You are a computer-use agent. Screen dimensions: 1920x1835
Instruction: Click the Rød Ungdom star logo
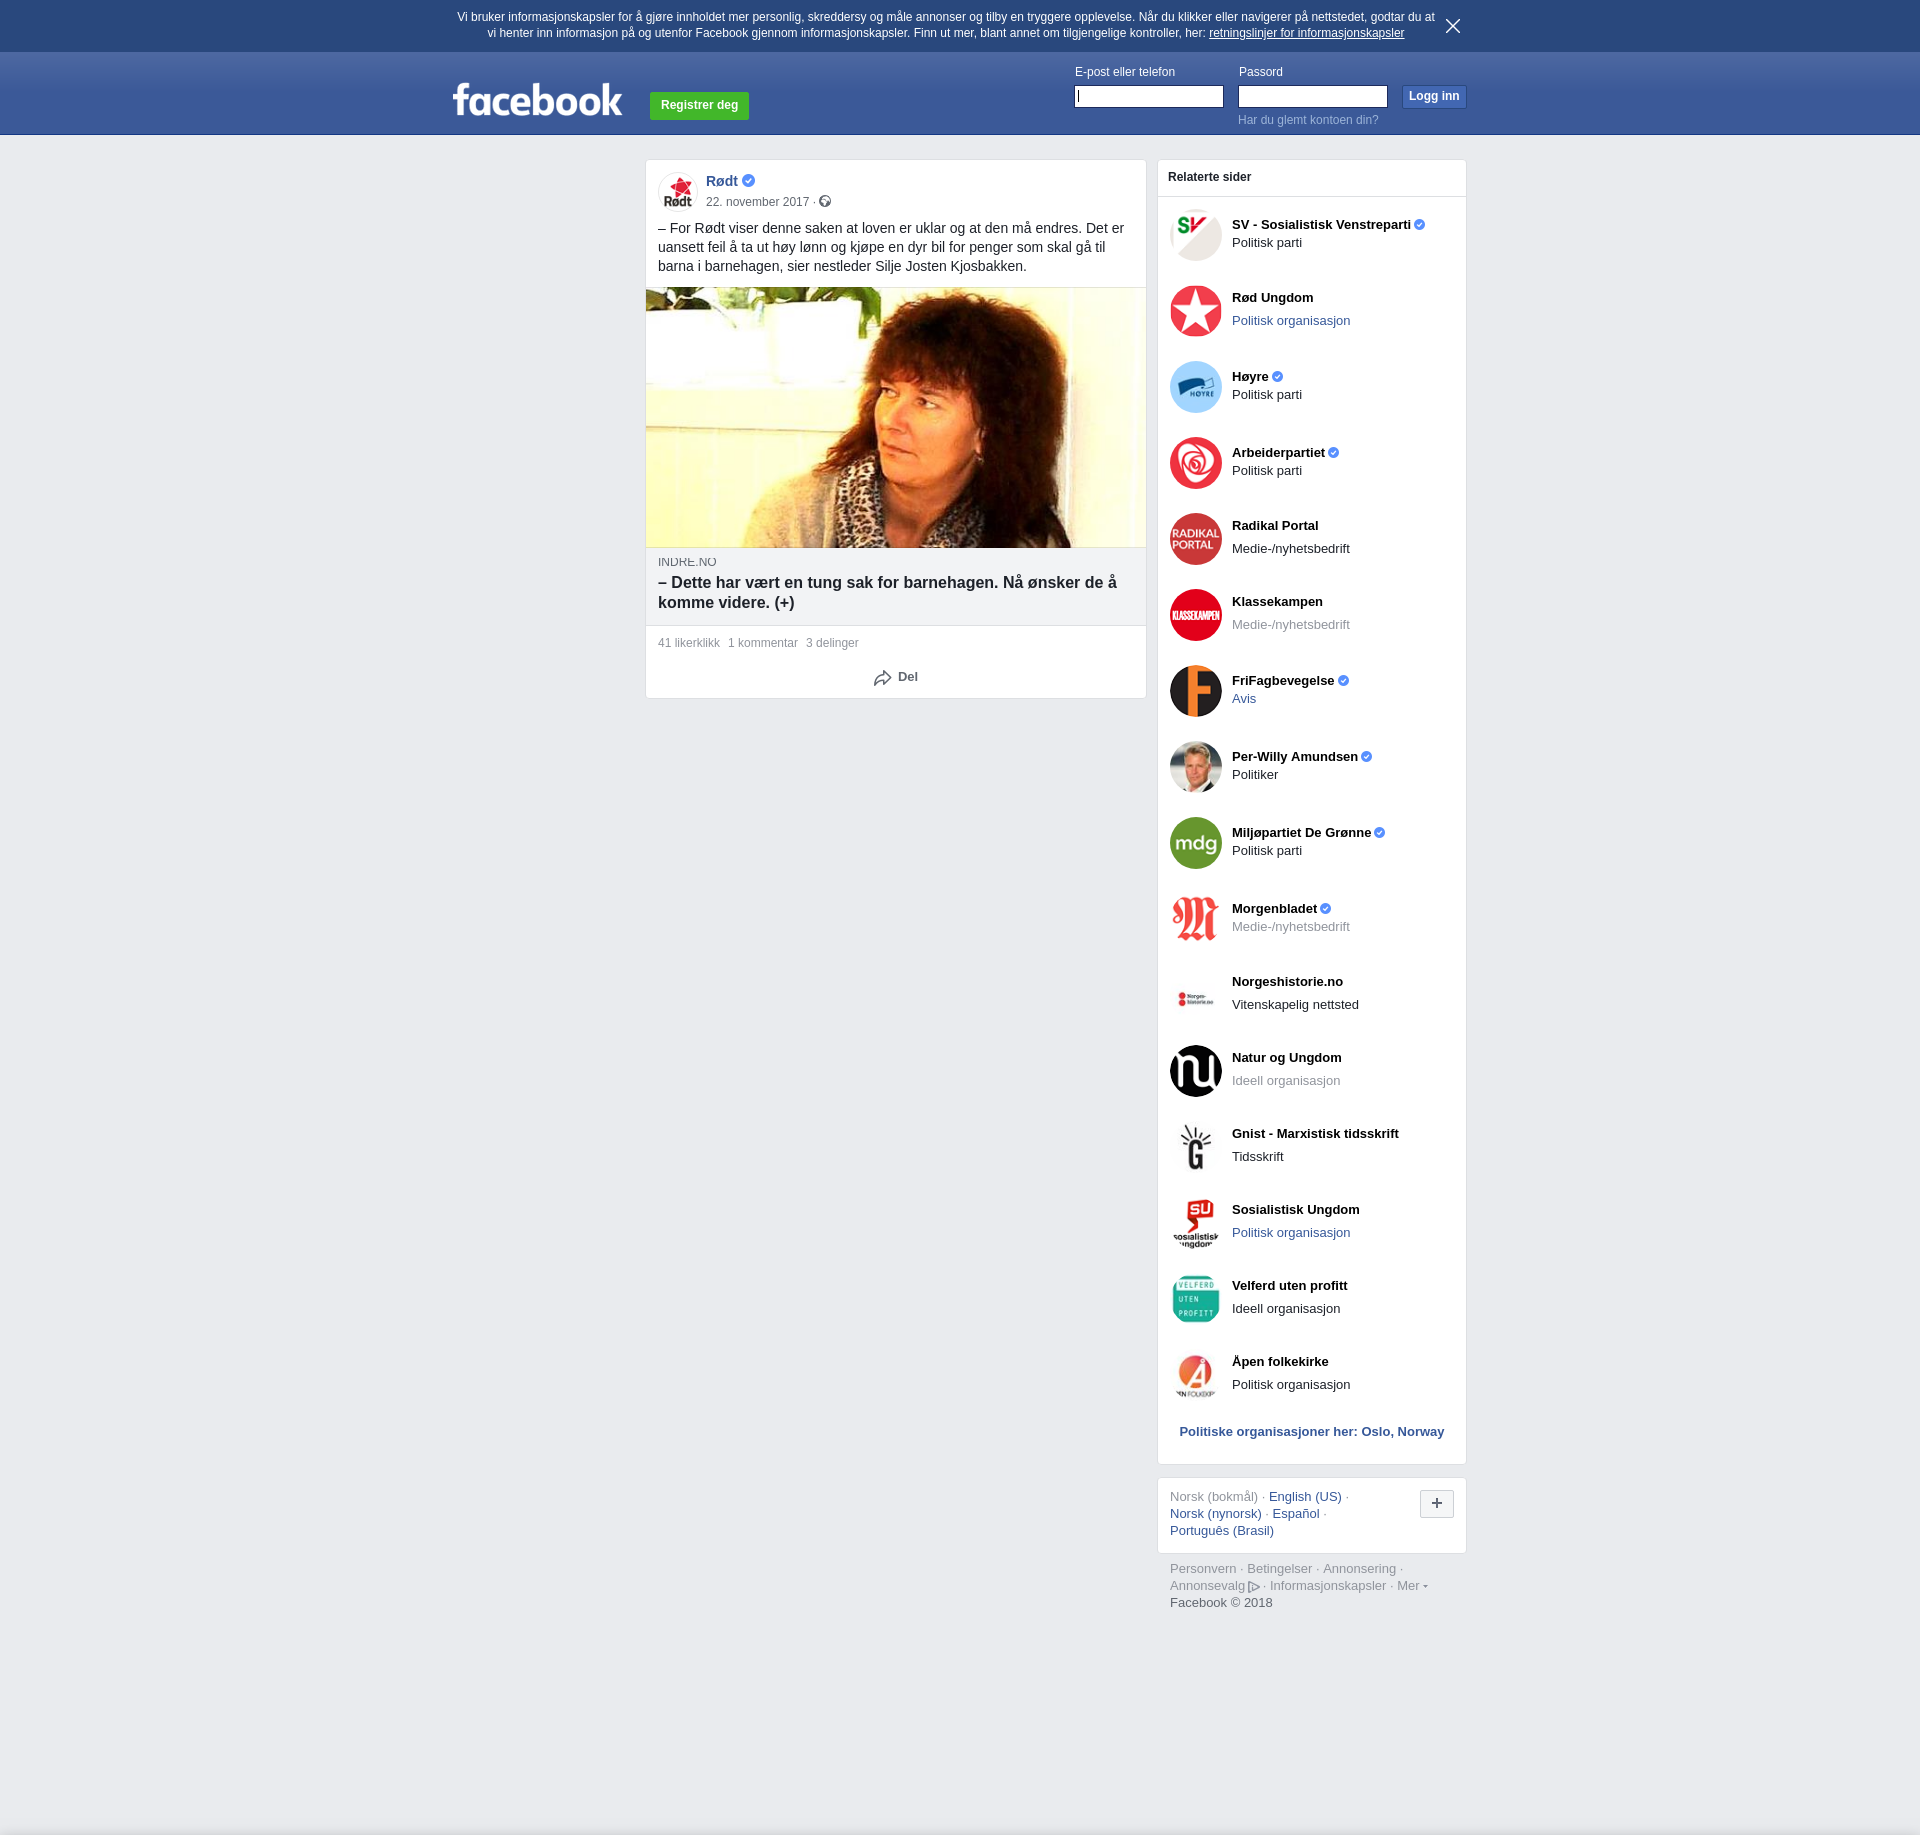tap(1195, 311)
